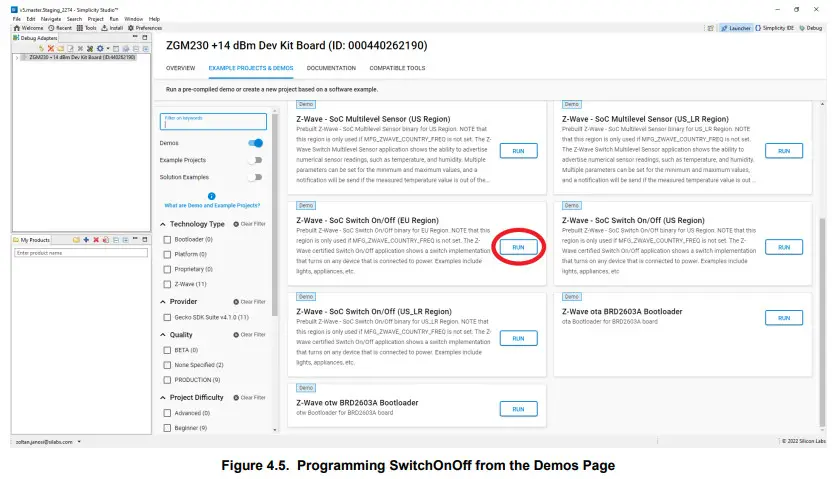This screenshot has height=479, width=832.
Task: Check the Bootloader (0) filter
Action: 167,240
